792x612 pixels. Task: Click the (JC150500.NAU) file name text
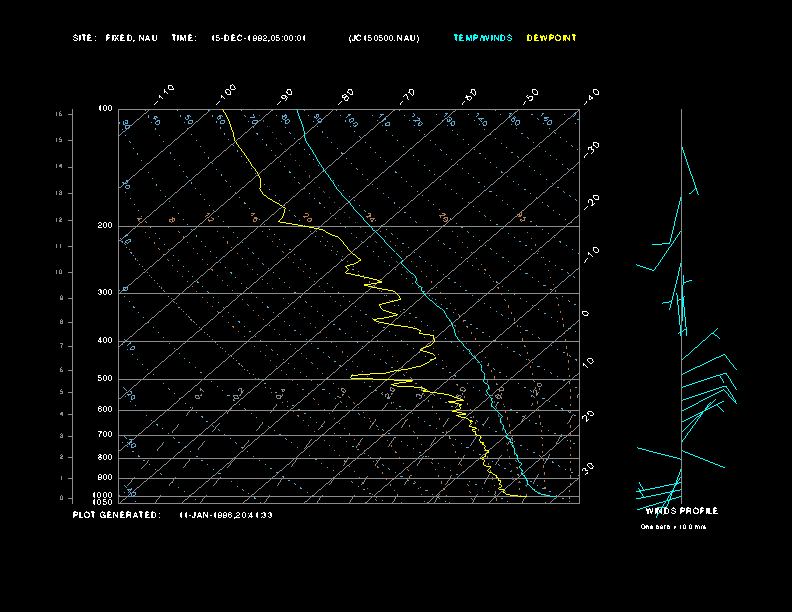coord(384,38)
